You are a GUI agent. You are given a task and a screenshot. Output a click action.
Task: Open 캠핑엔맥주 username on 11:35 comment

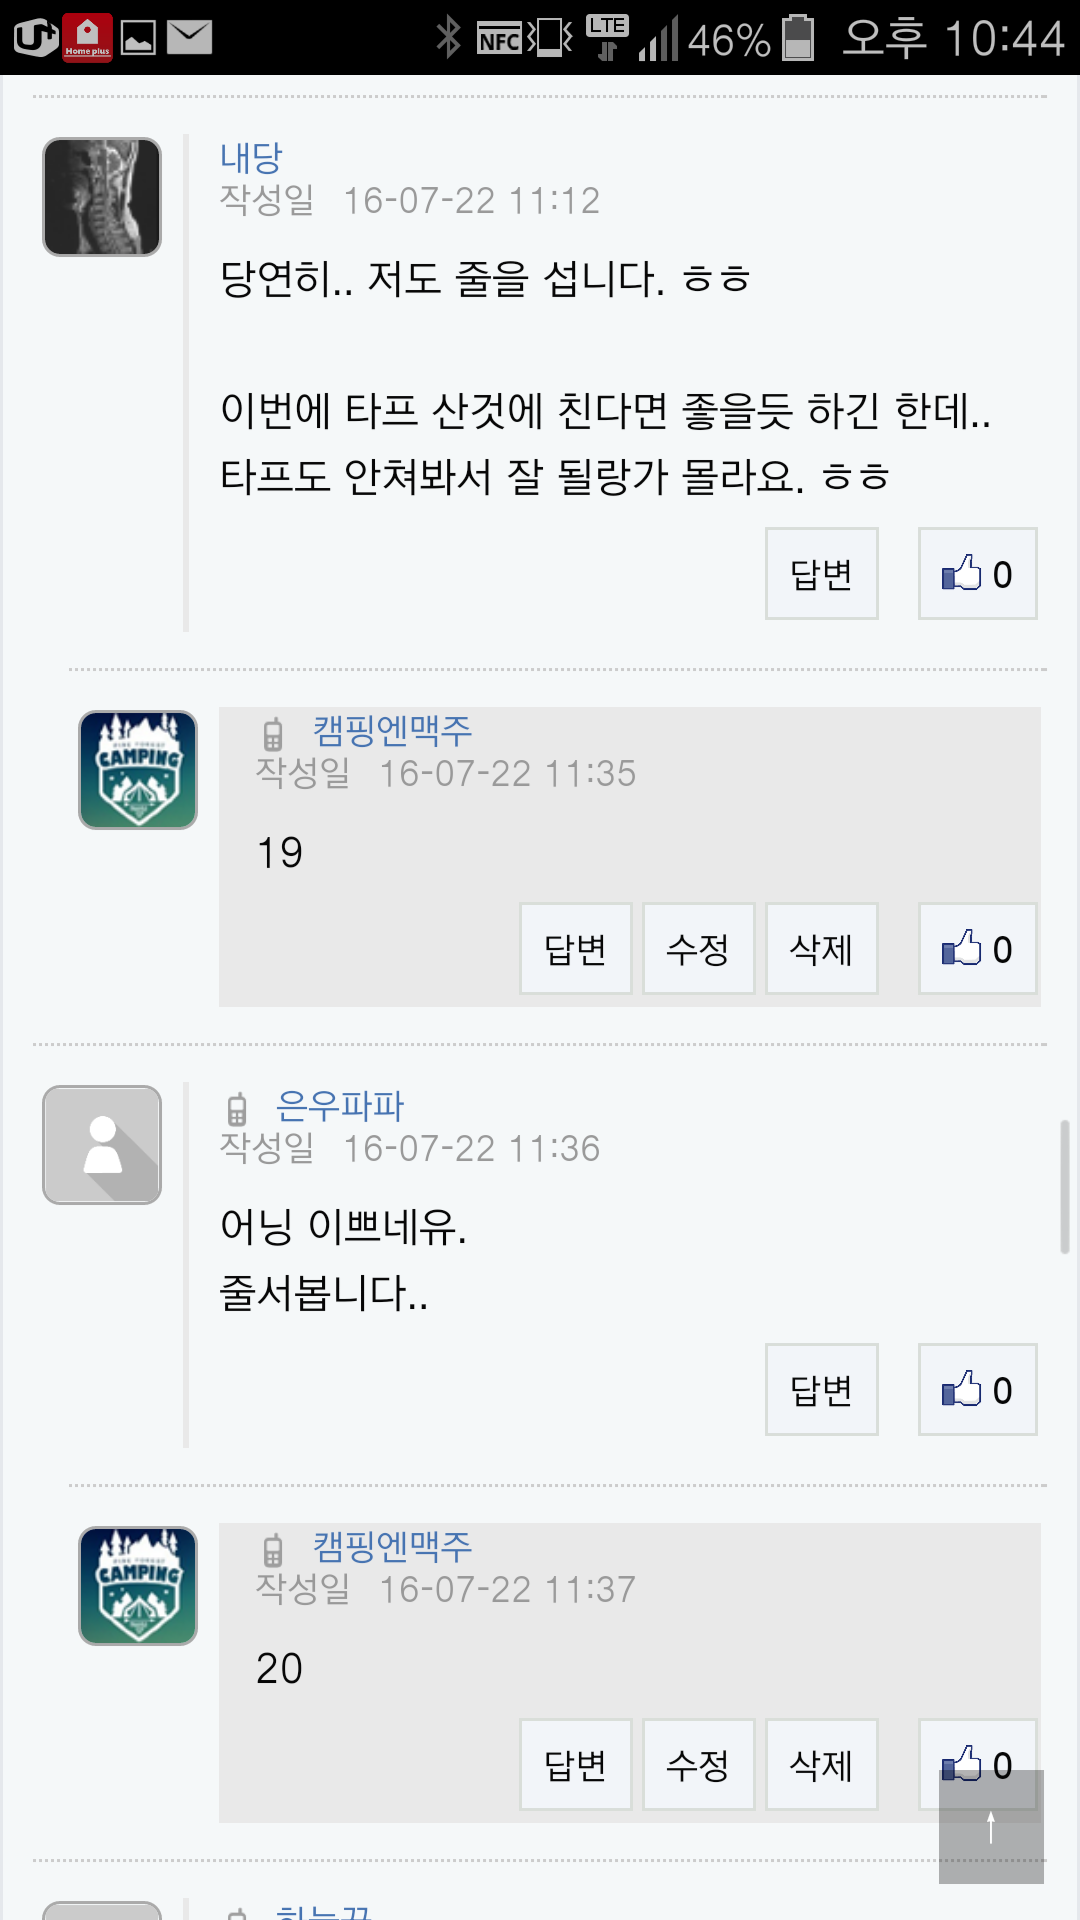click(392, 731)
